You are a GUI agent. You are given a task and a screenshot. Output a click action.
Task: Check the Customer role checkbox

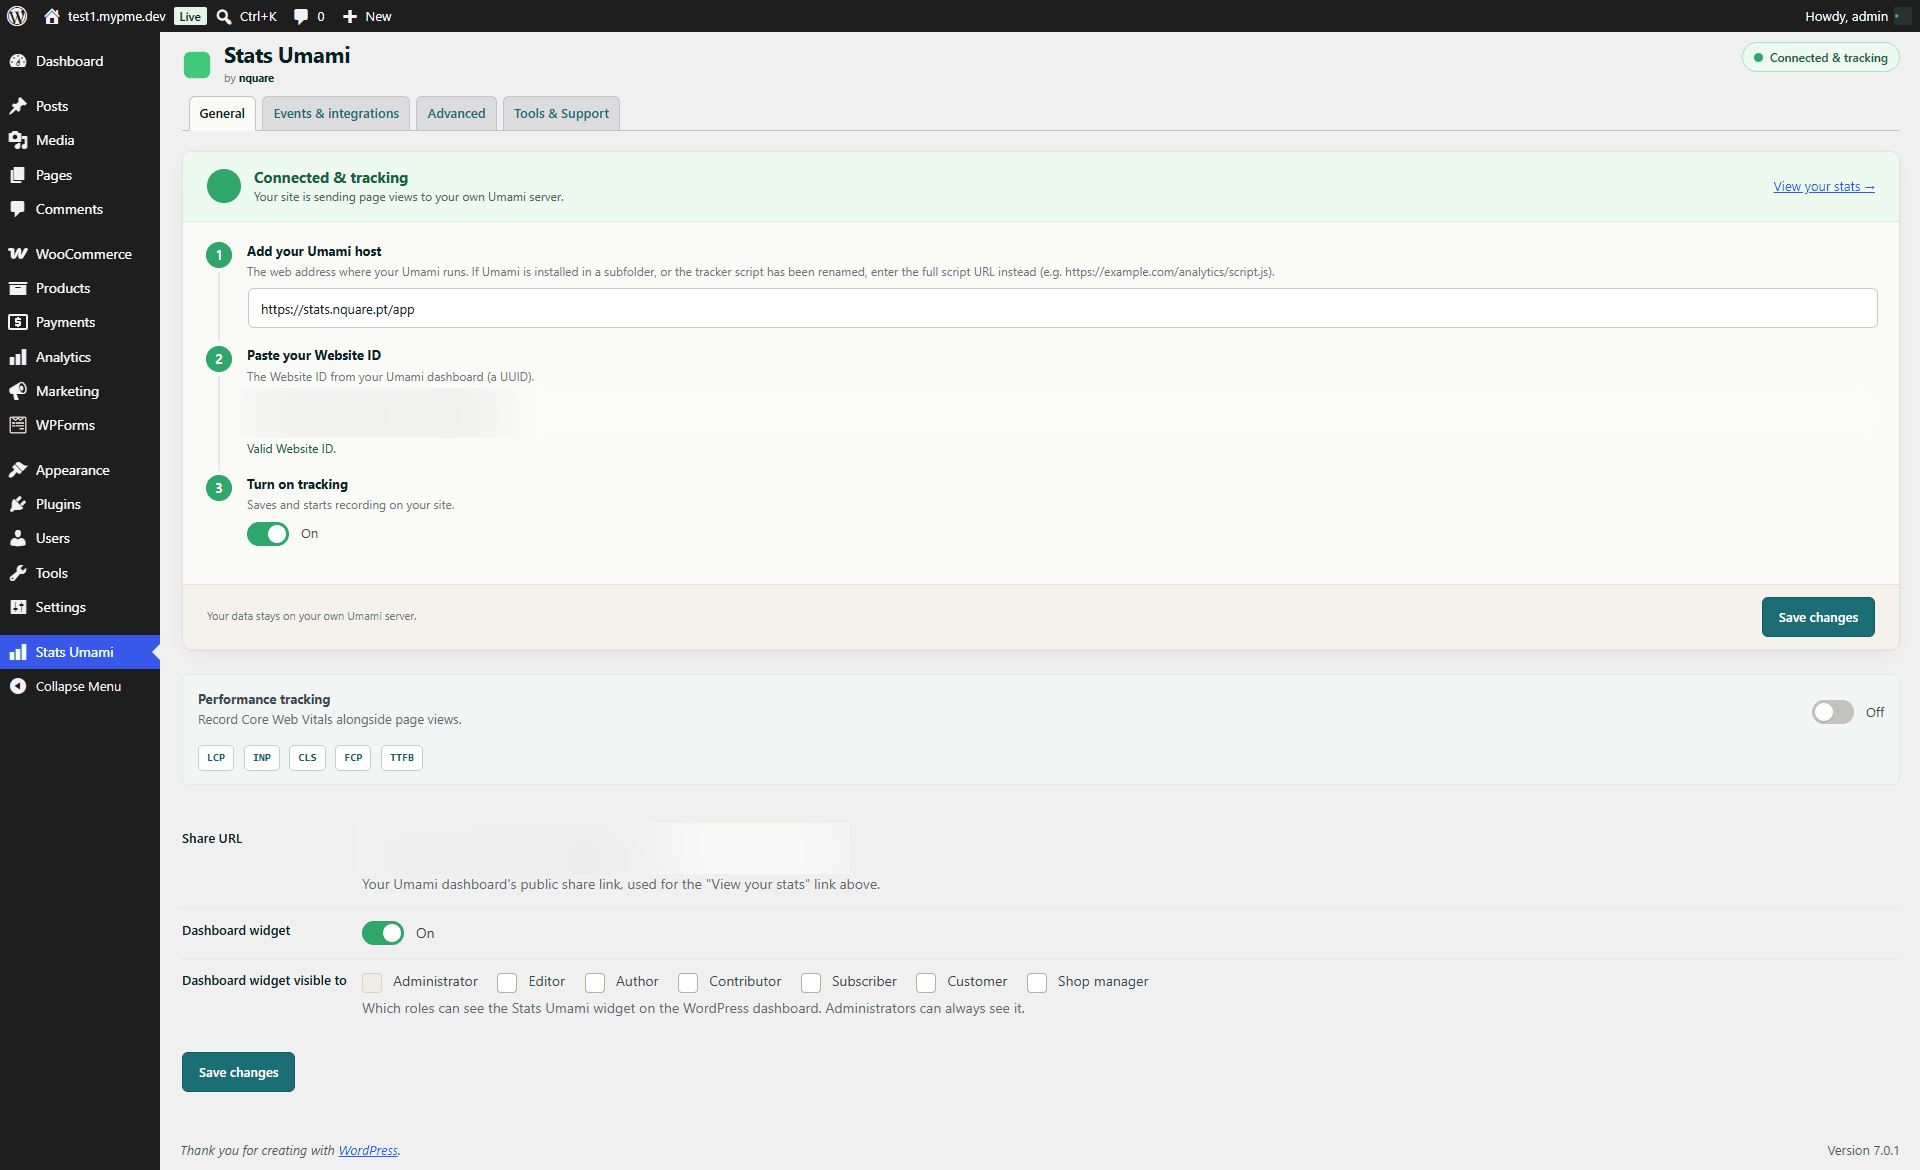pos(926,983)
